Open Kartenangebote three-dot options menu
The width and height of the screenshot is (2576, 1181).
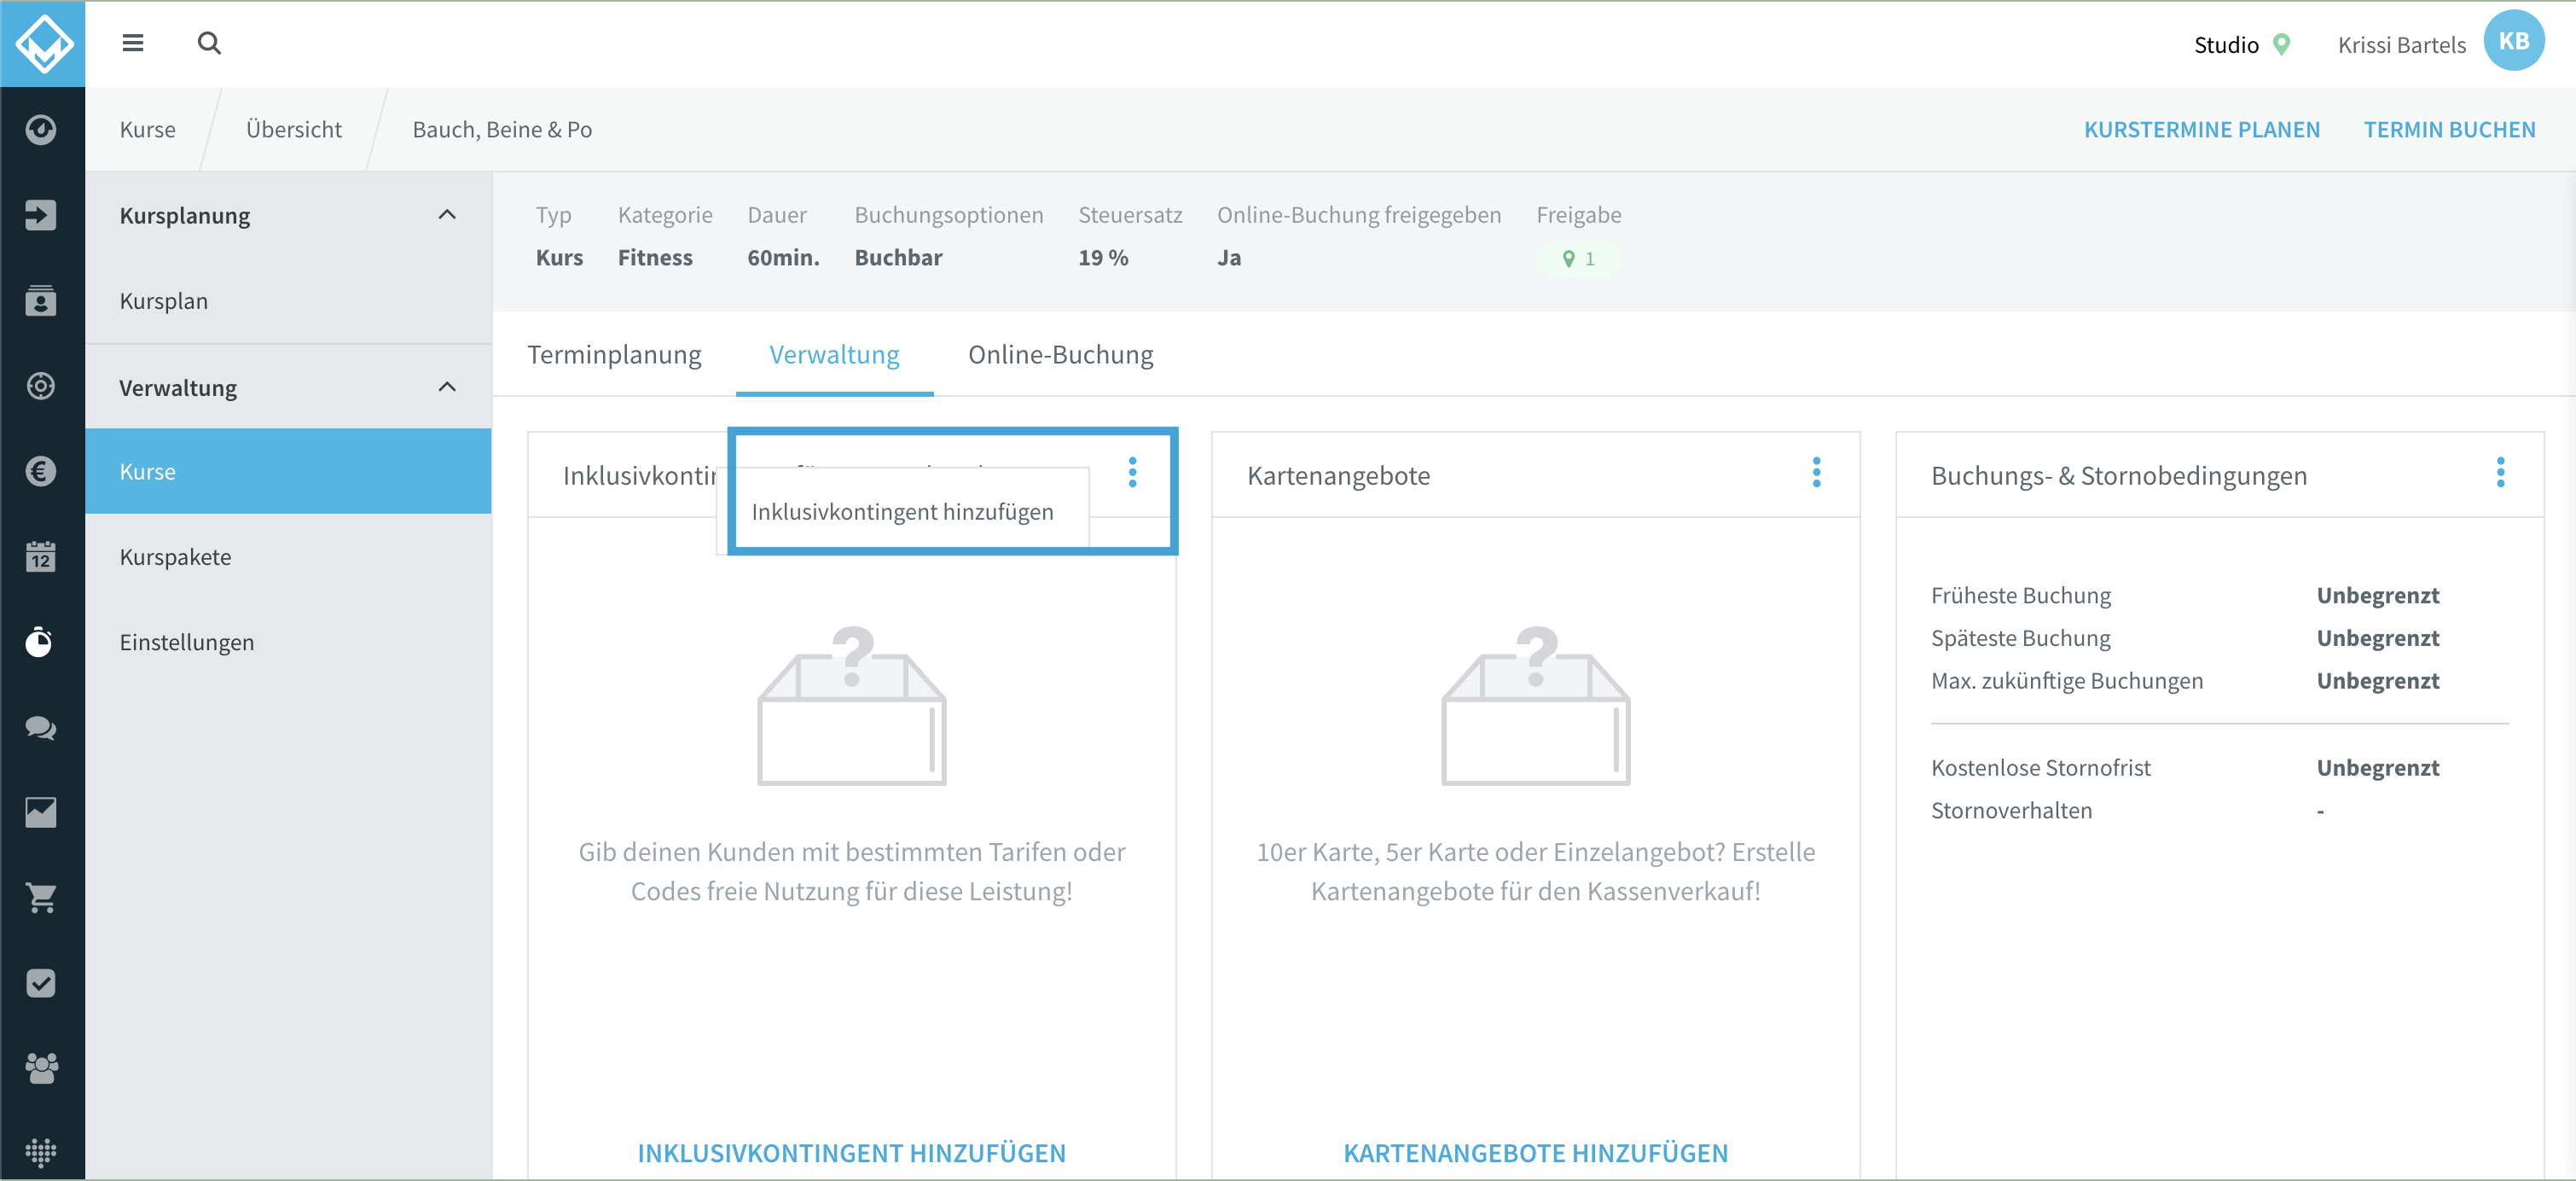[1817, 473]
